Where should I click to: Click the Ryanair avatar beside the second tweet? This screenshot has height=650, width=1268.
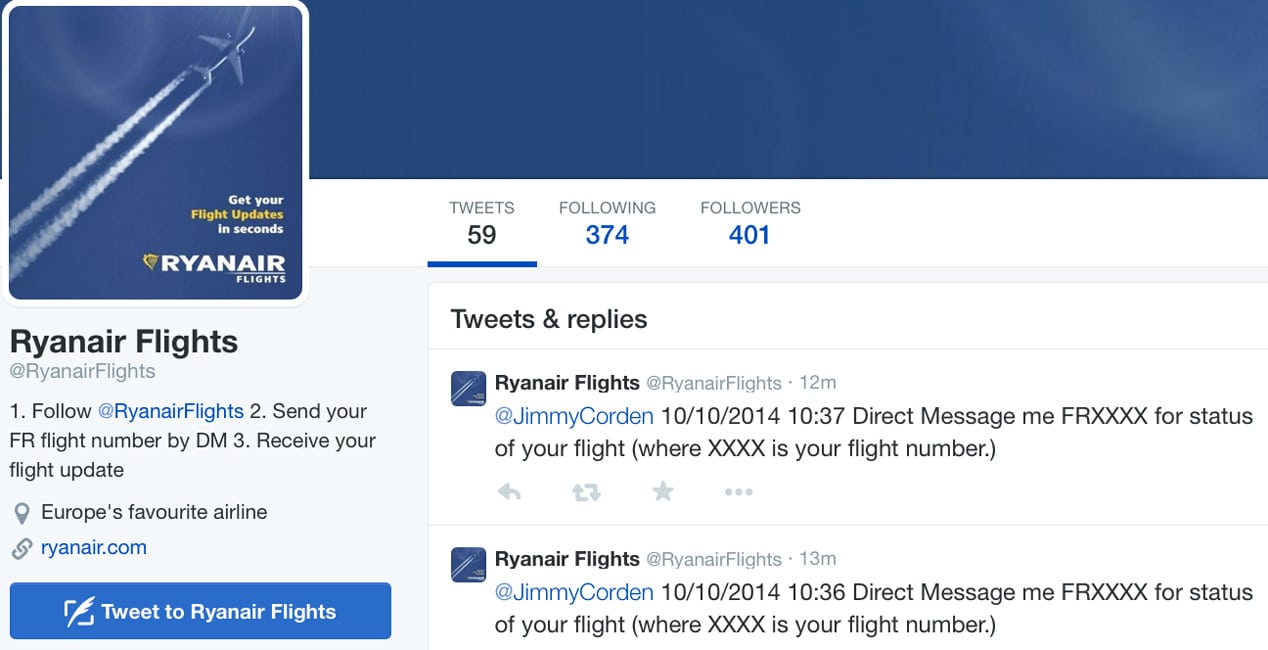[x=466, y=565]
